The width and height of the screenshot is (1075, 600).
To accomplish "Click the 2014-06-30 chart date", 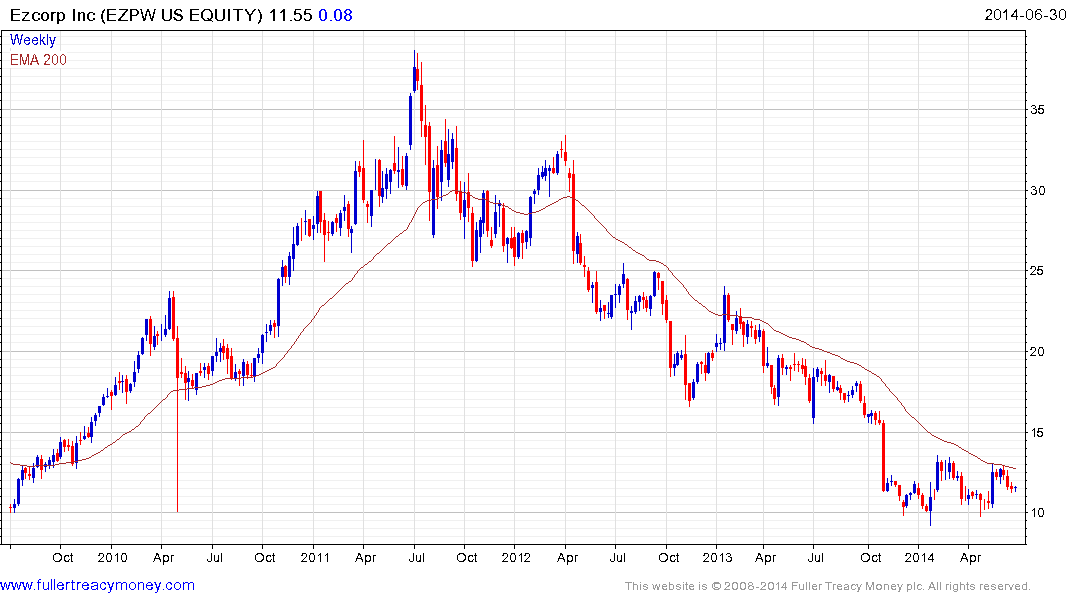I will point(1025,15).
